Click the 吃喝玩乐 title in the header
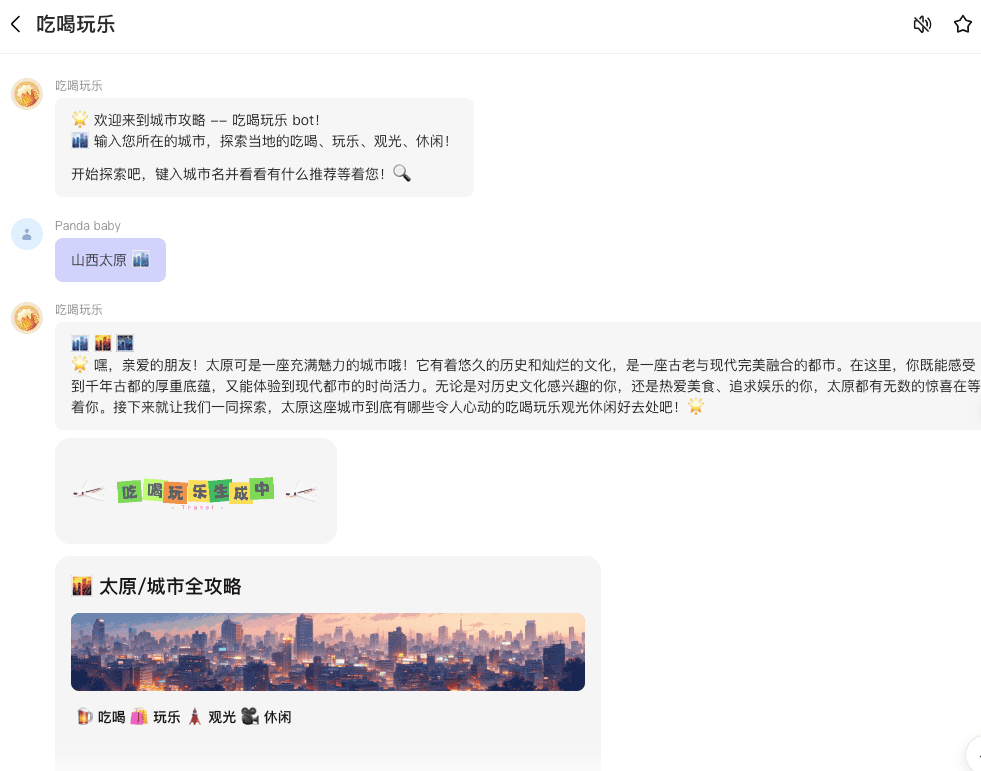981x771 pixels. 76,24
